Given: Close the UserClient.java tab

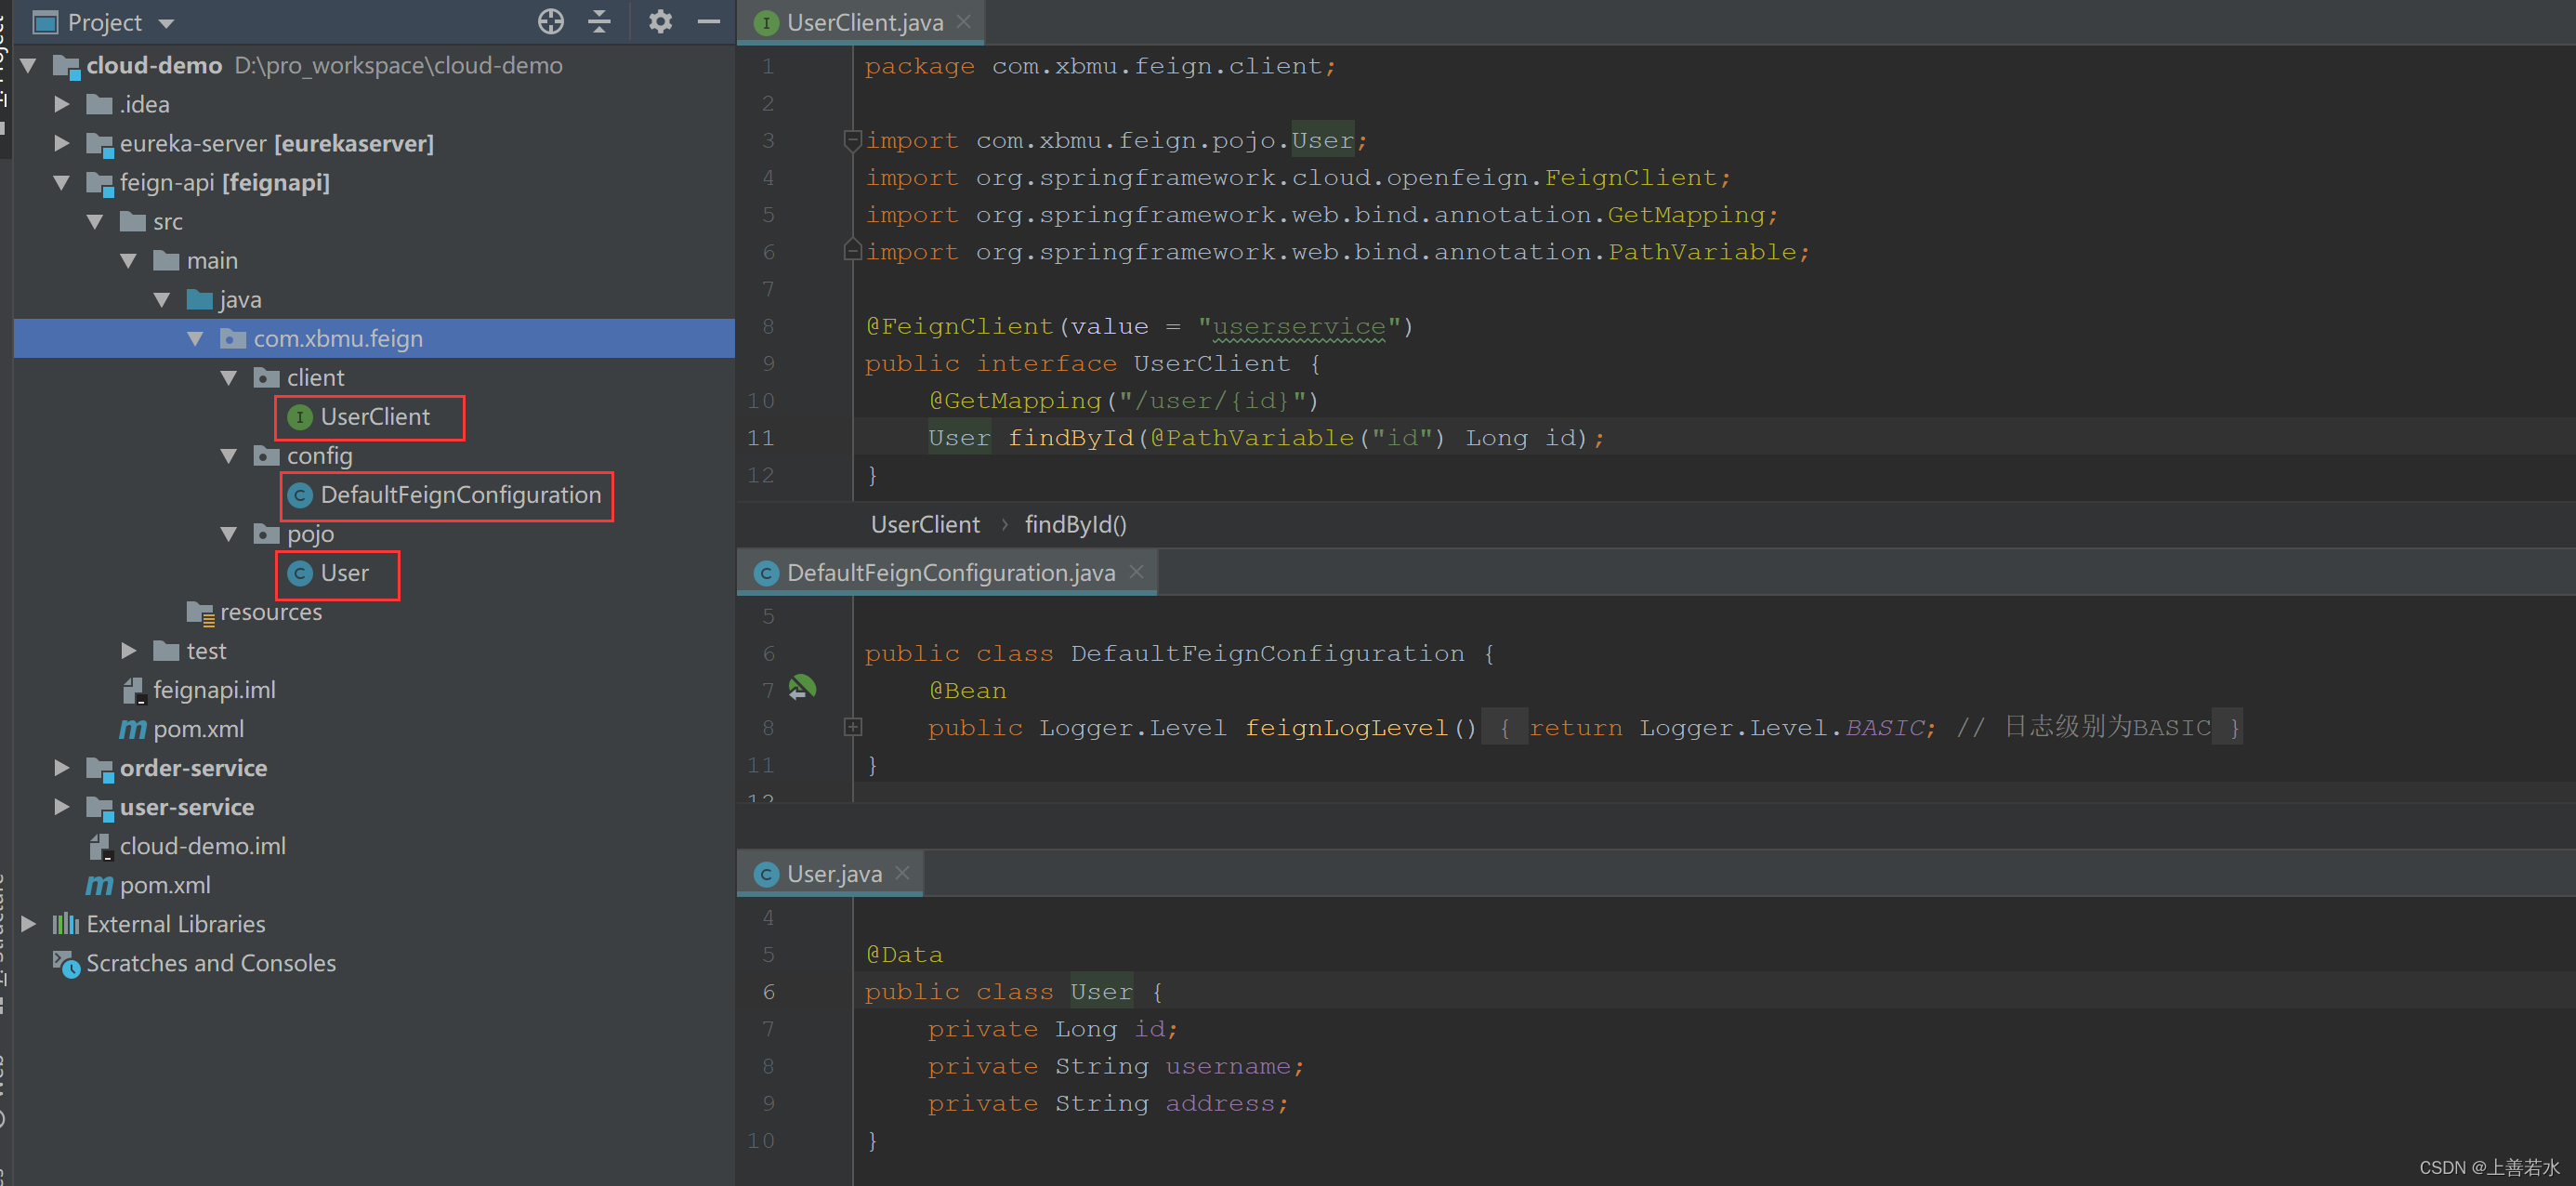Looking at the screenshot, I should [964, 21].
